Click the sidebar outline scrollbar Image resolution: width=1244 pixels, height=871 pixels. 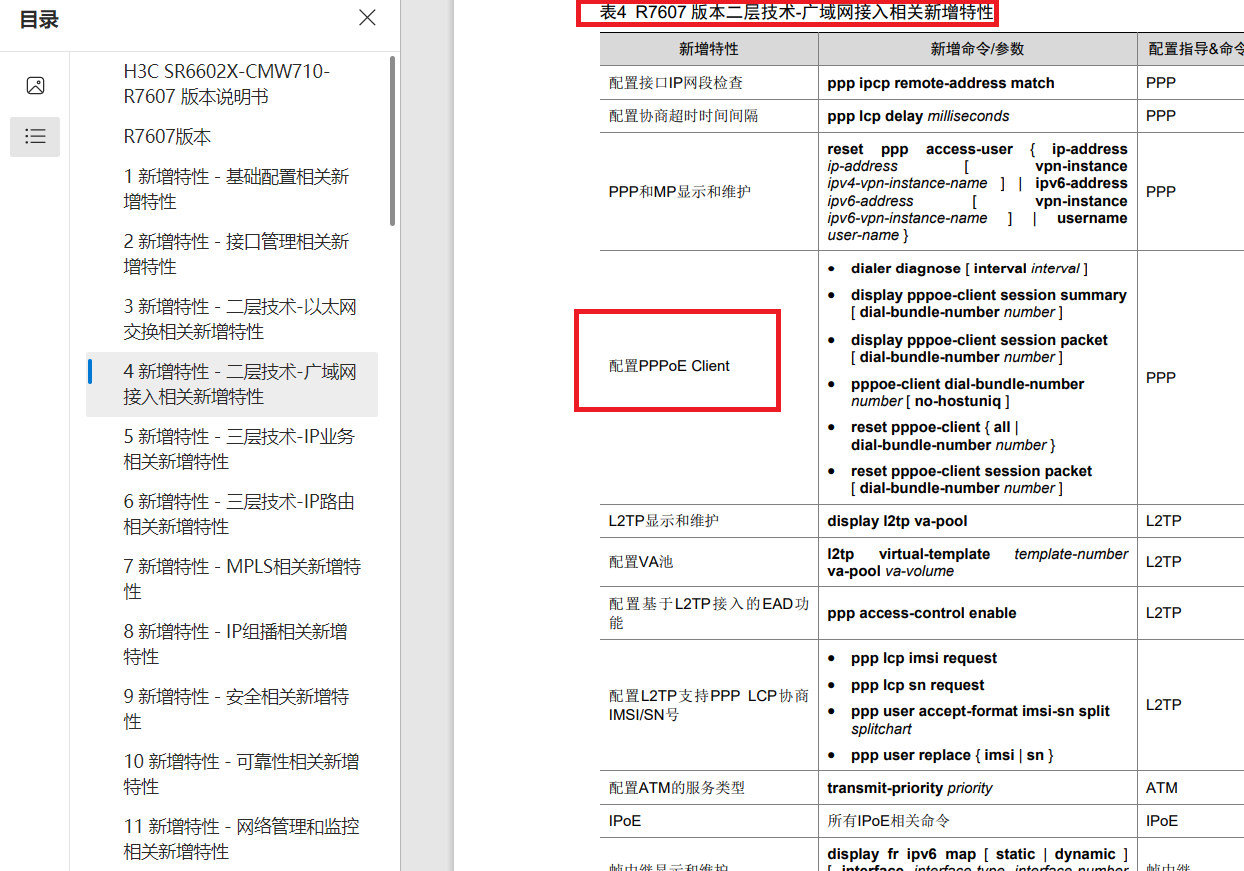pyautogui.click(x=392, y=140)
